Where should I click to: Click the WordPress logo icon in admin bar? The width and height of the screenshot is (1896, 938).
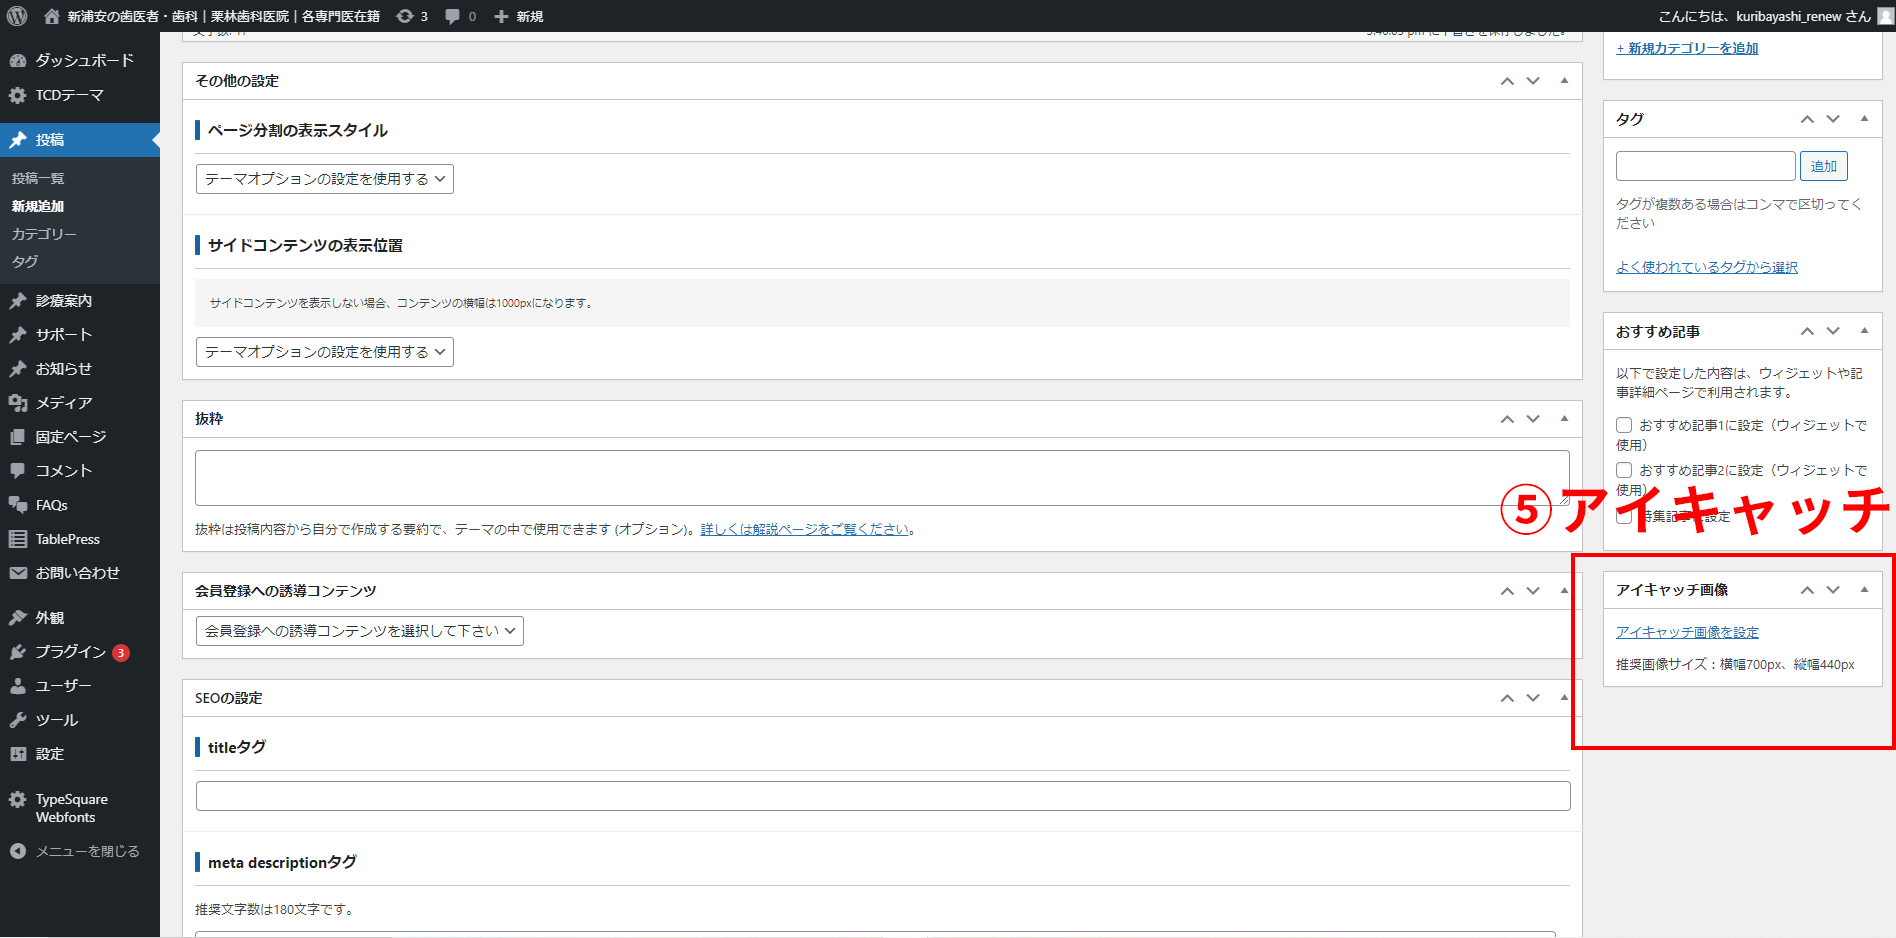17,16
